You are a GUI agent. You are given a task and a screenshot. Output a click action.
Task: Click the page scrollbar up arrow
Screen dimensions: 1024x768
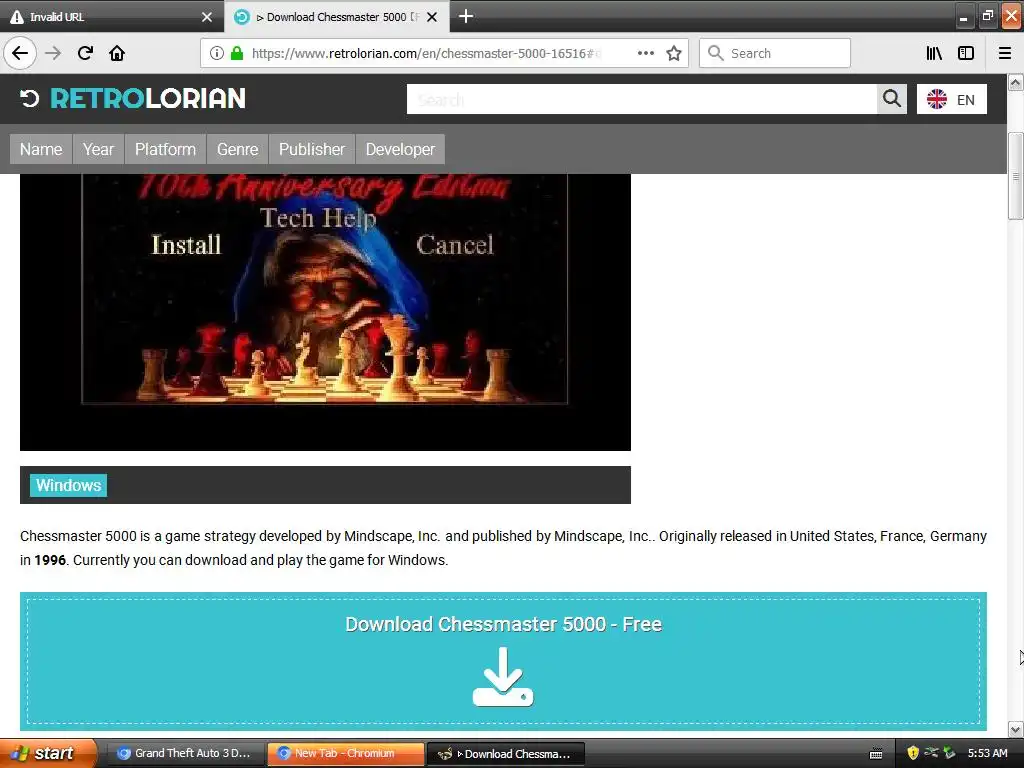(1016, 83)
